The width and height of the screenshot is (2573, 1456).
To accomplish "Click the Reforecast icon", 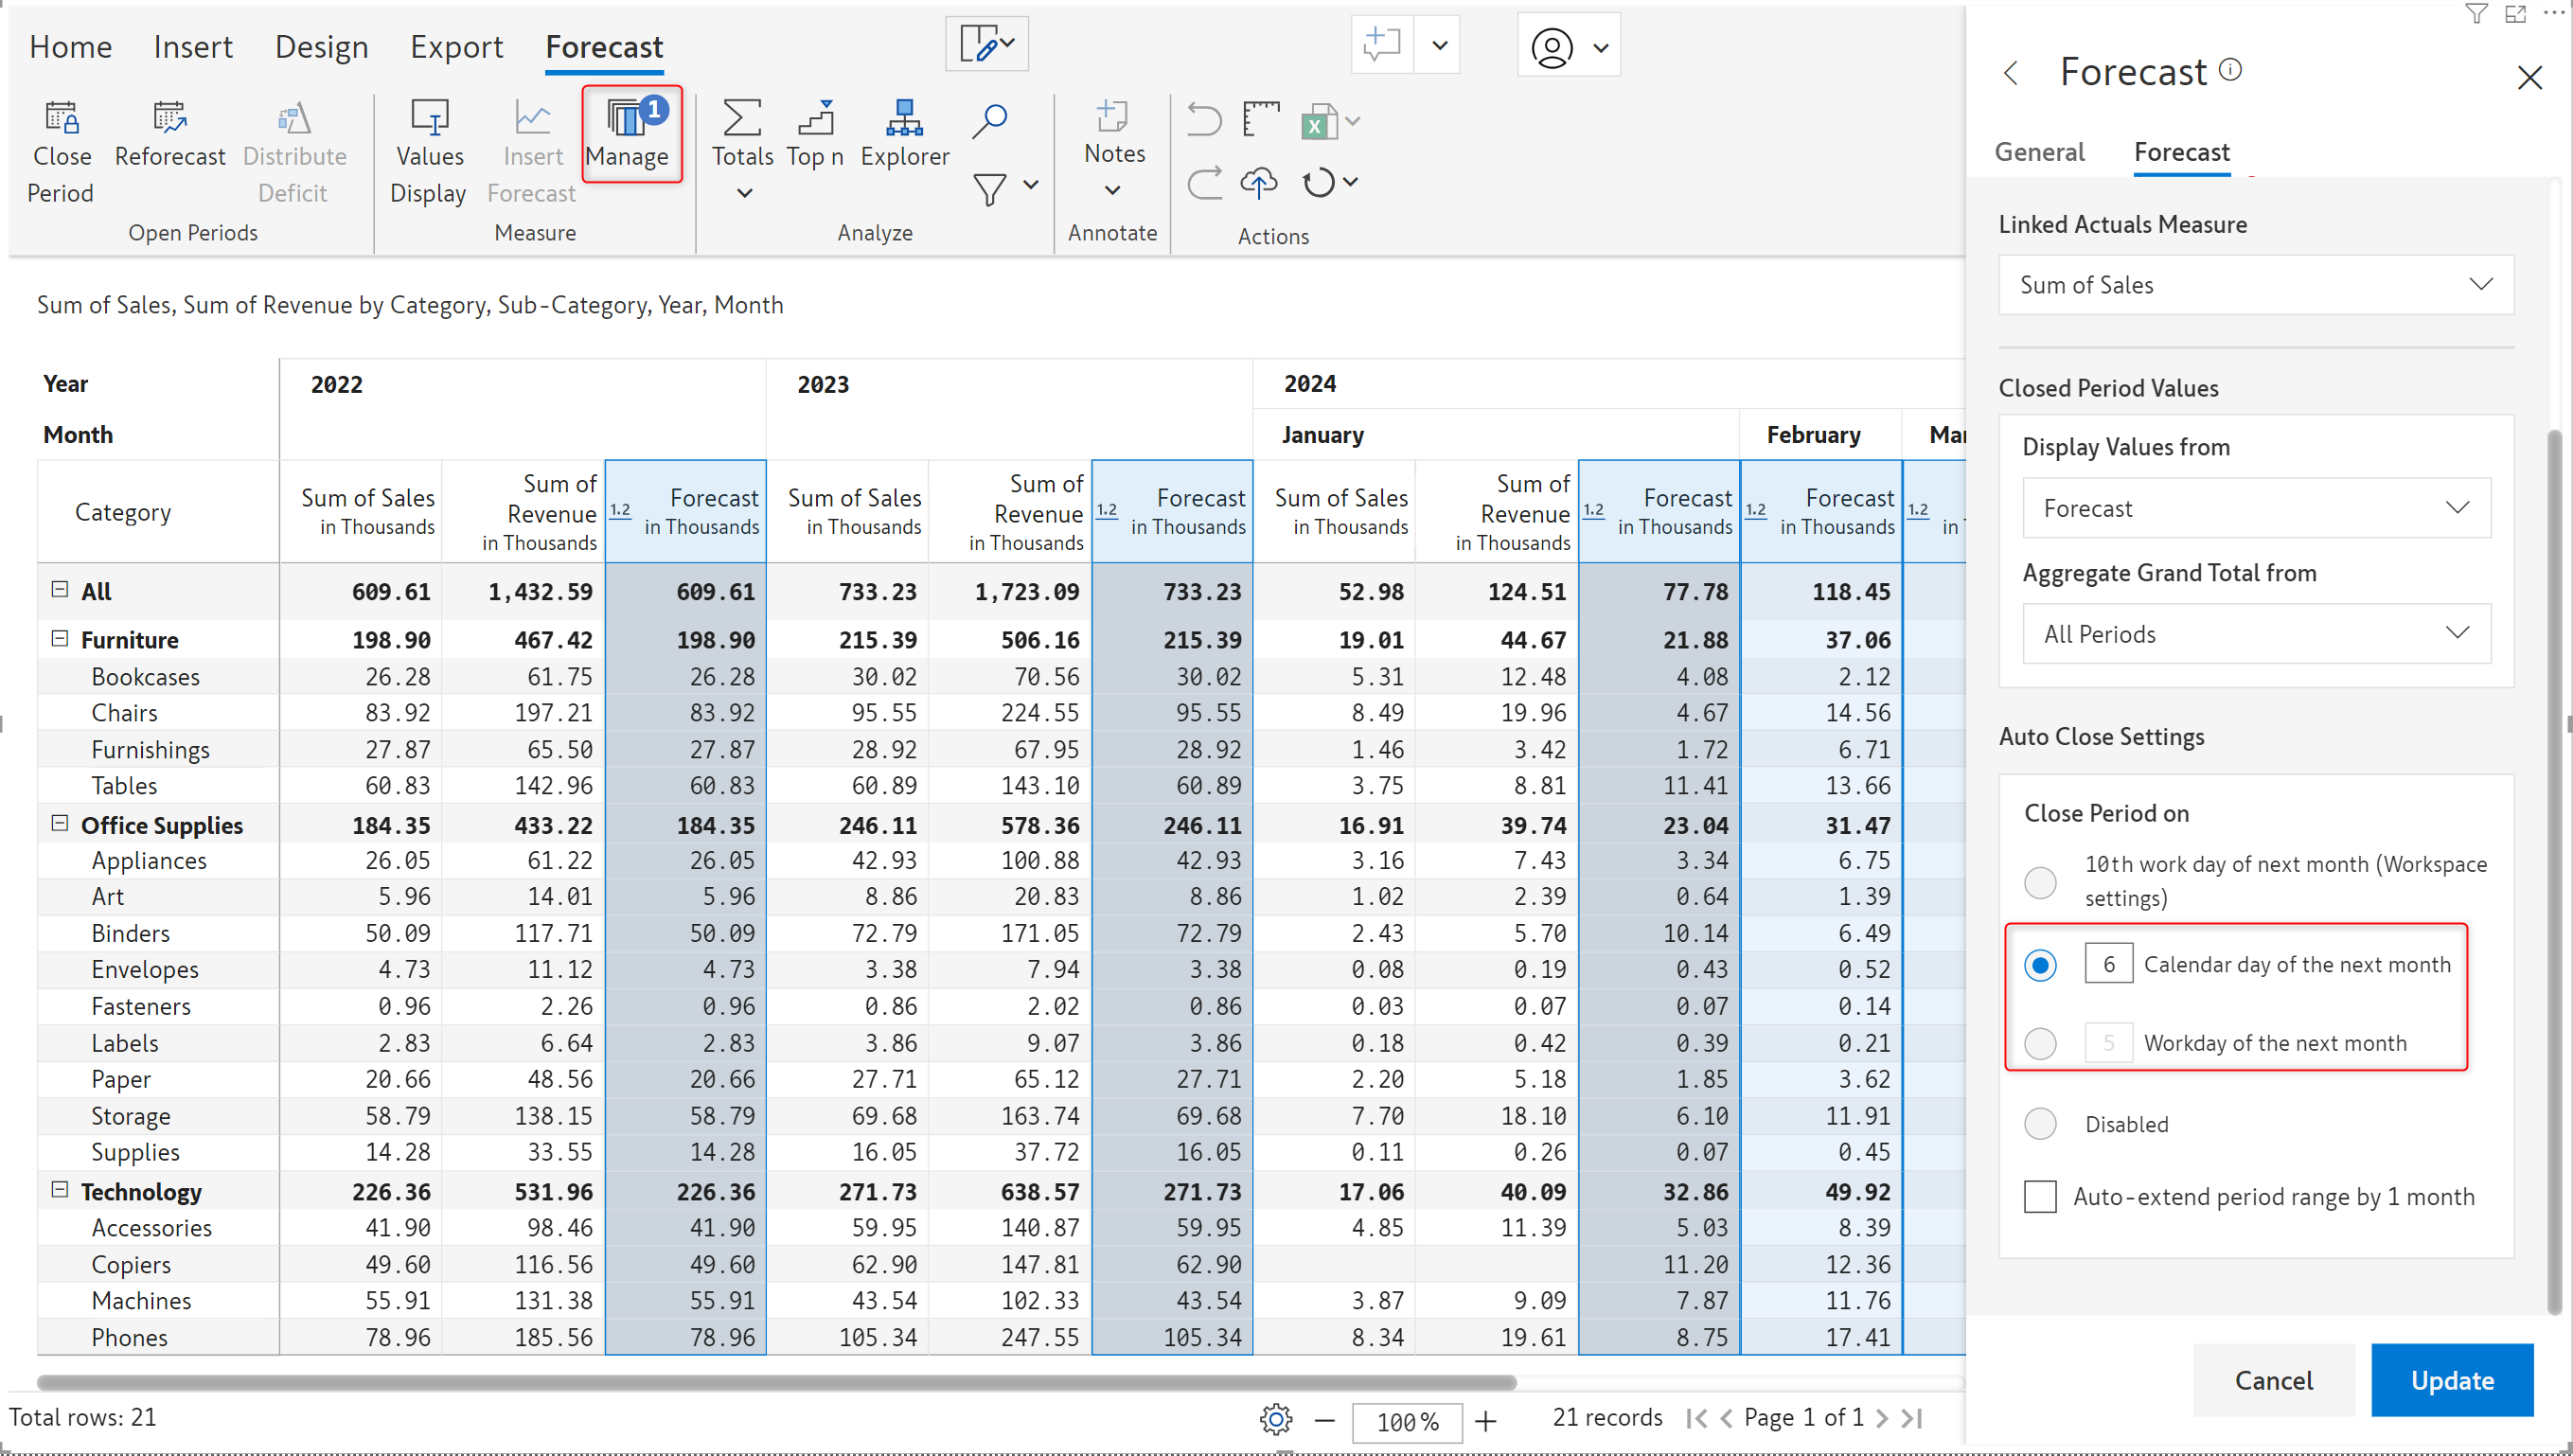I will pos(169,119).
